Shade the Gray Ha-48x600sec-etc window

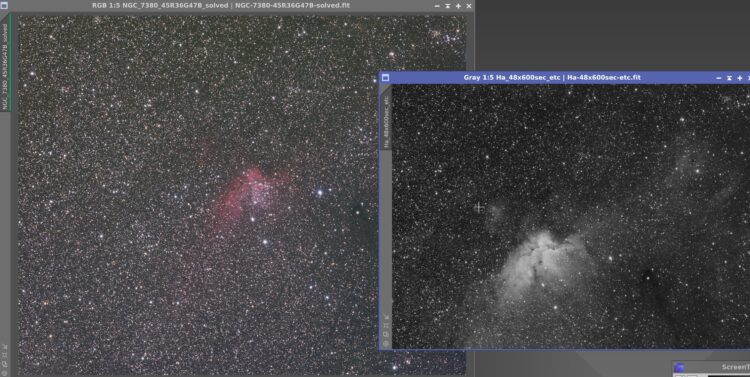pyautogui.click(x=729, y=78)
